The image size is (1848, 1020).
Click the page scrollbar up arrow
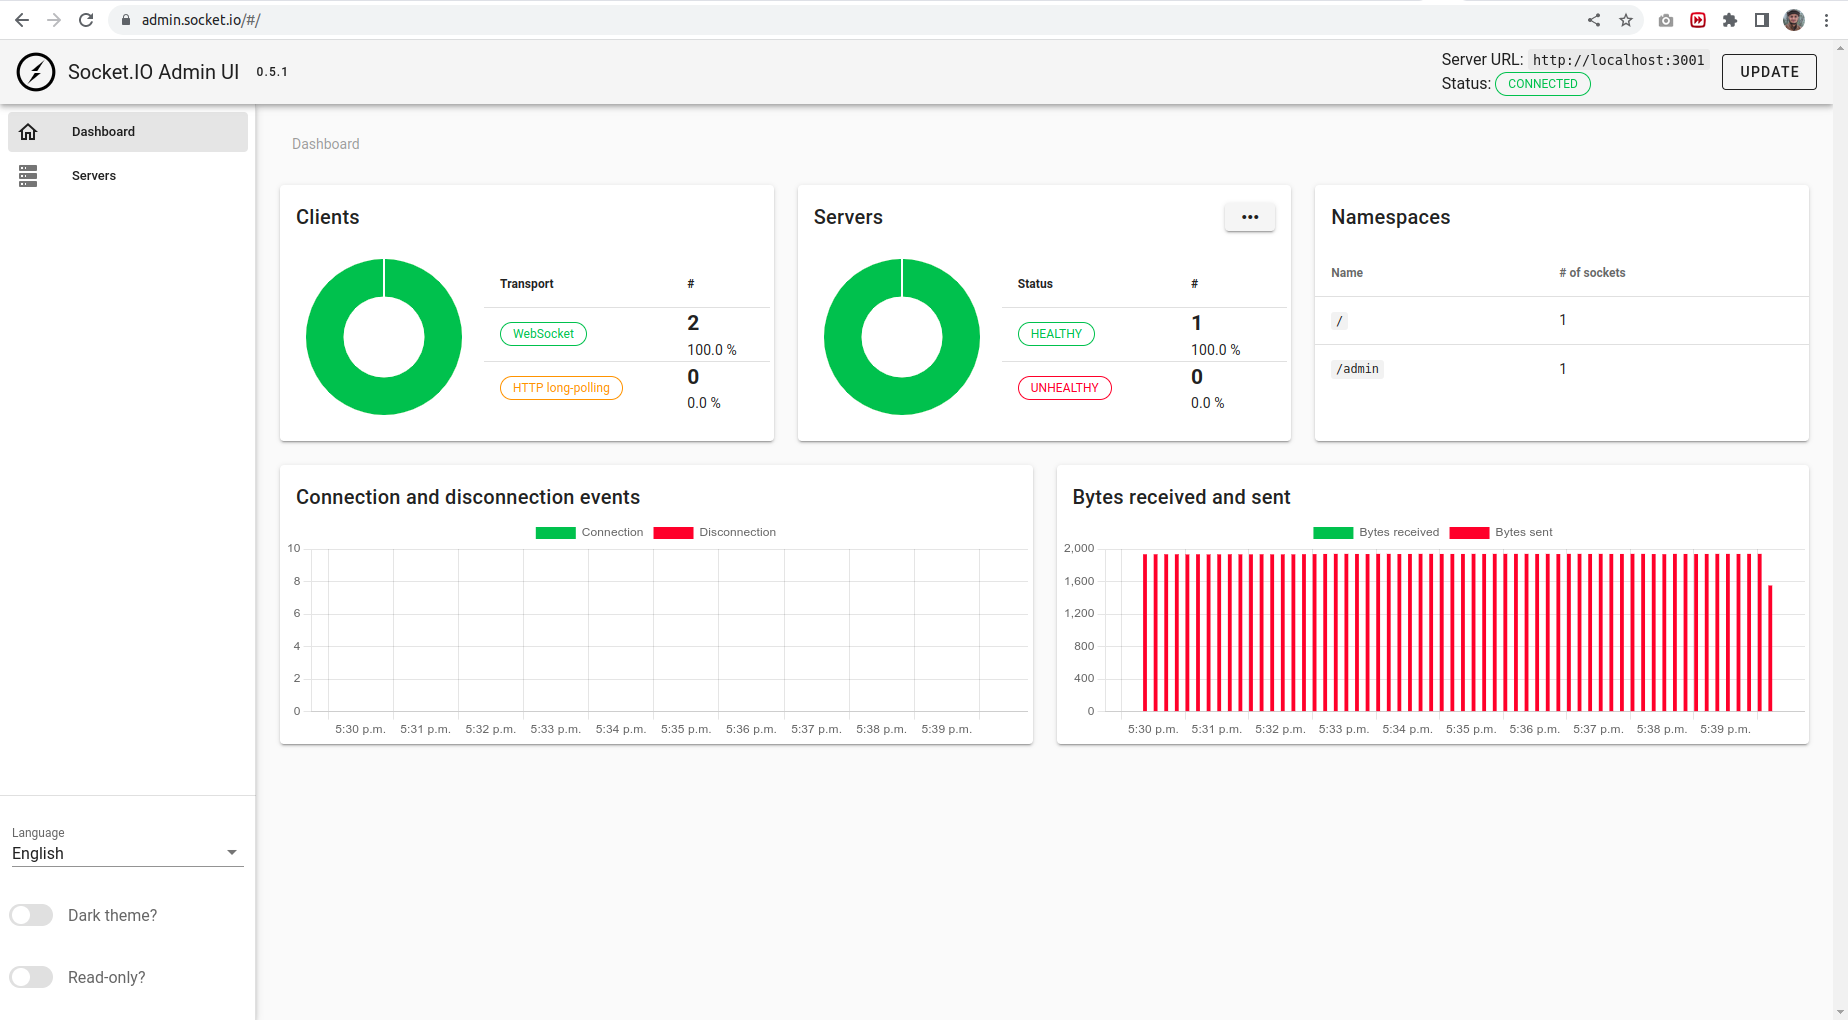pyautogui.click(x=1840, y=47)
